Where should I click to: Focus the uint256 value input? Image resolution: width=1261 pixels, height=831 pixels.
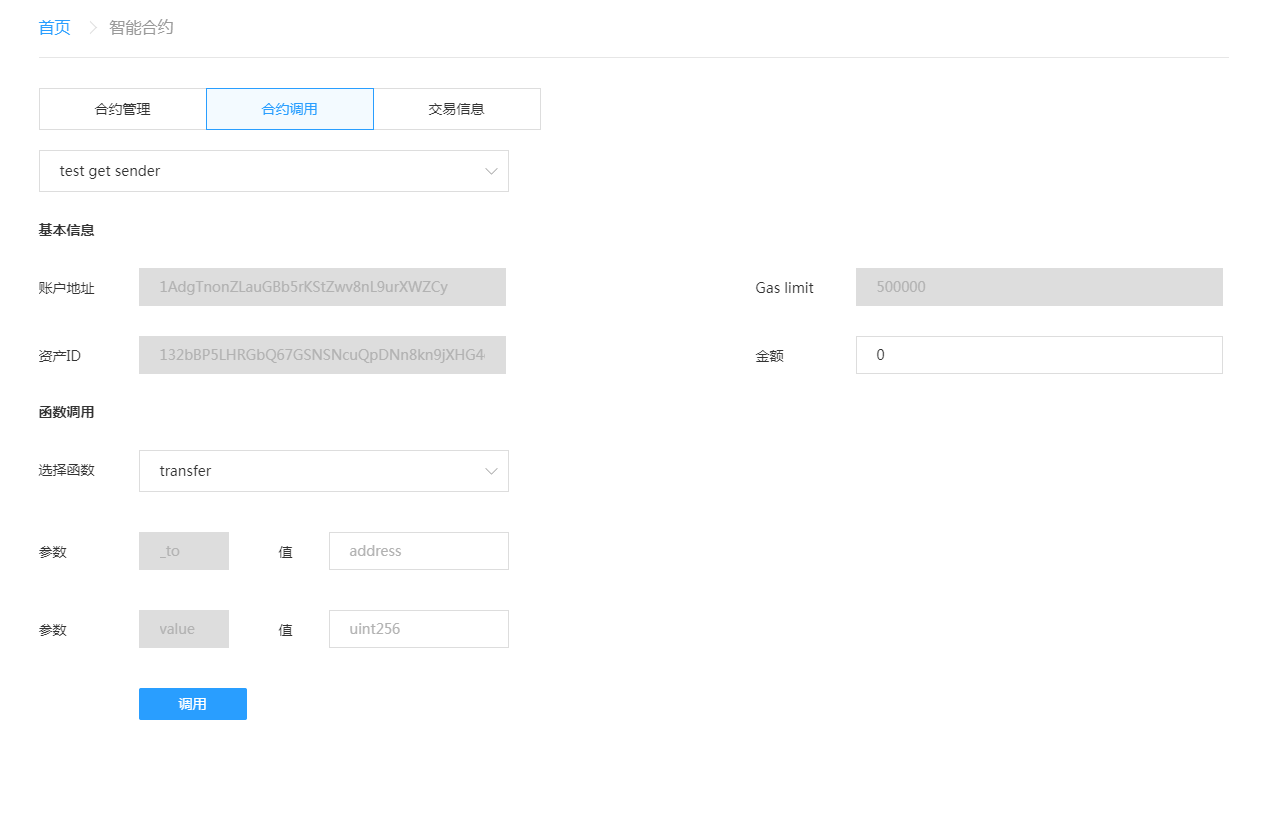tap(418, 629)
